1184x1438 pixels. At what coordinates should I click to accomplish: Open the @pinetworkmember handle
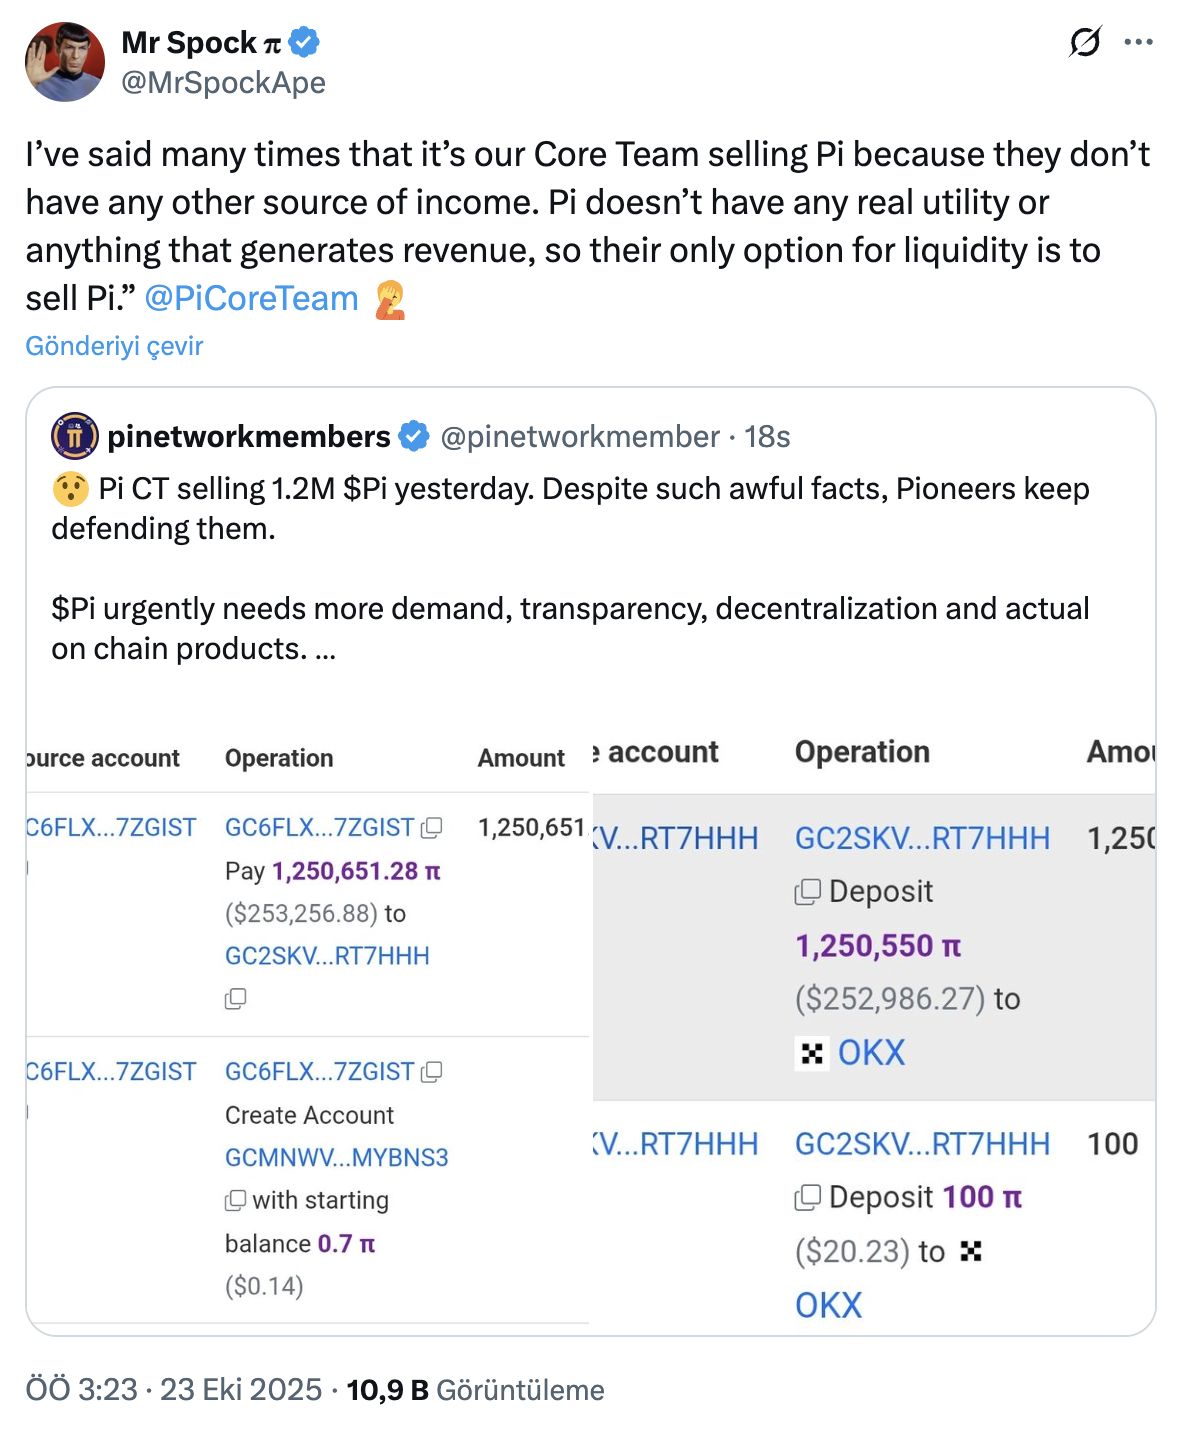click(x=580, y=436)
